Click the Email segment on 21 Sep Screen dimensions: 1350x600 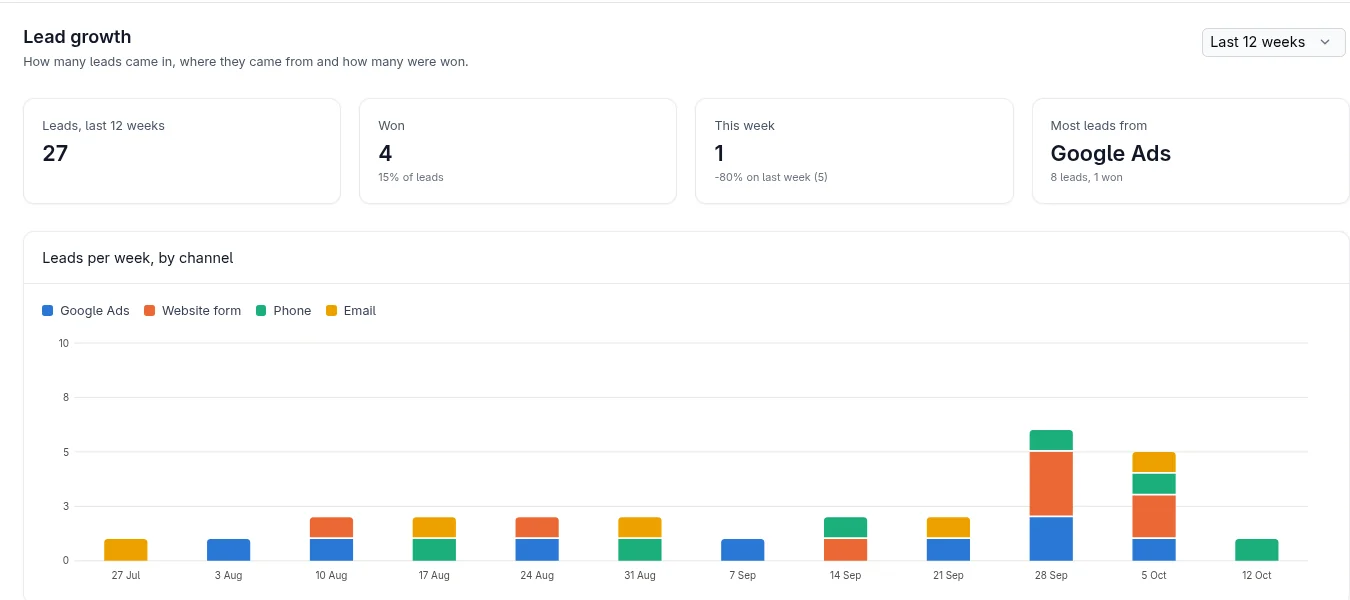tap(949, 527)
